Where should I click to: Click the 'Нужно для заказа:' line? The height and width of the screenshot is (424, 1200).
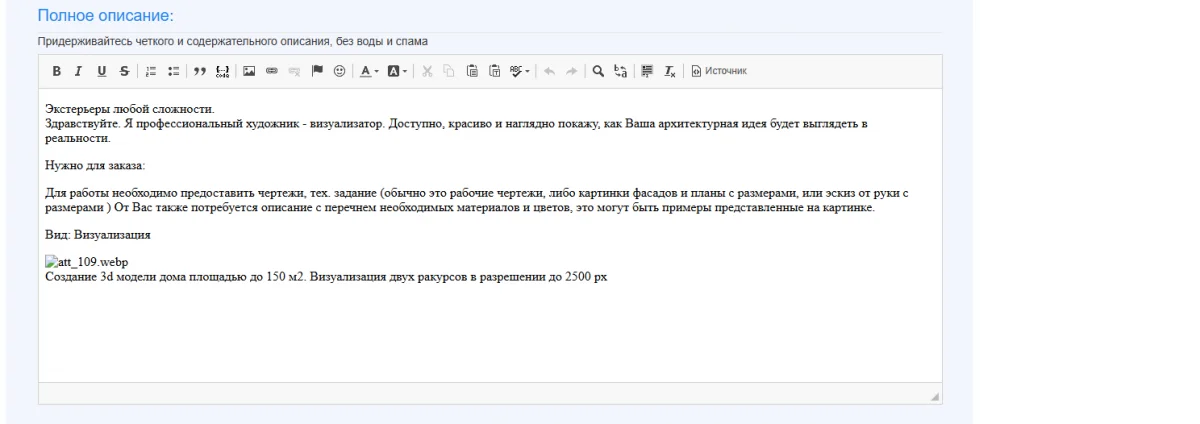point(96,165)
